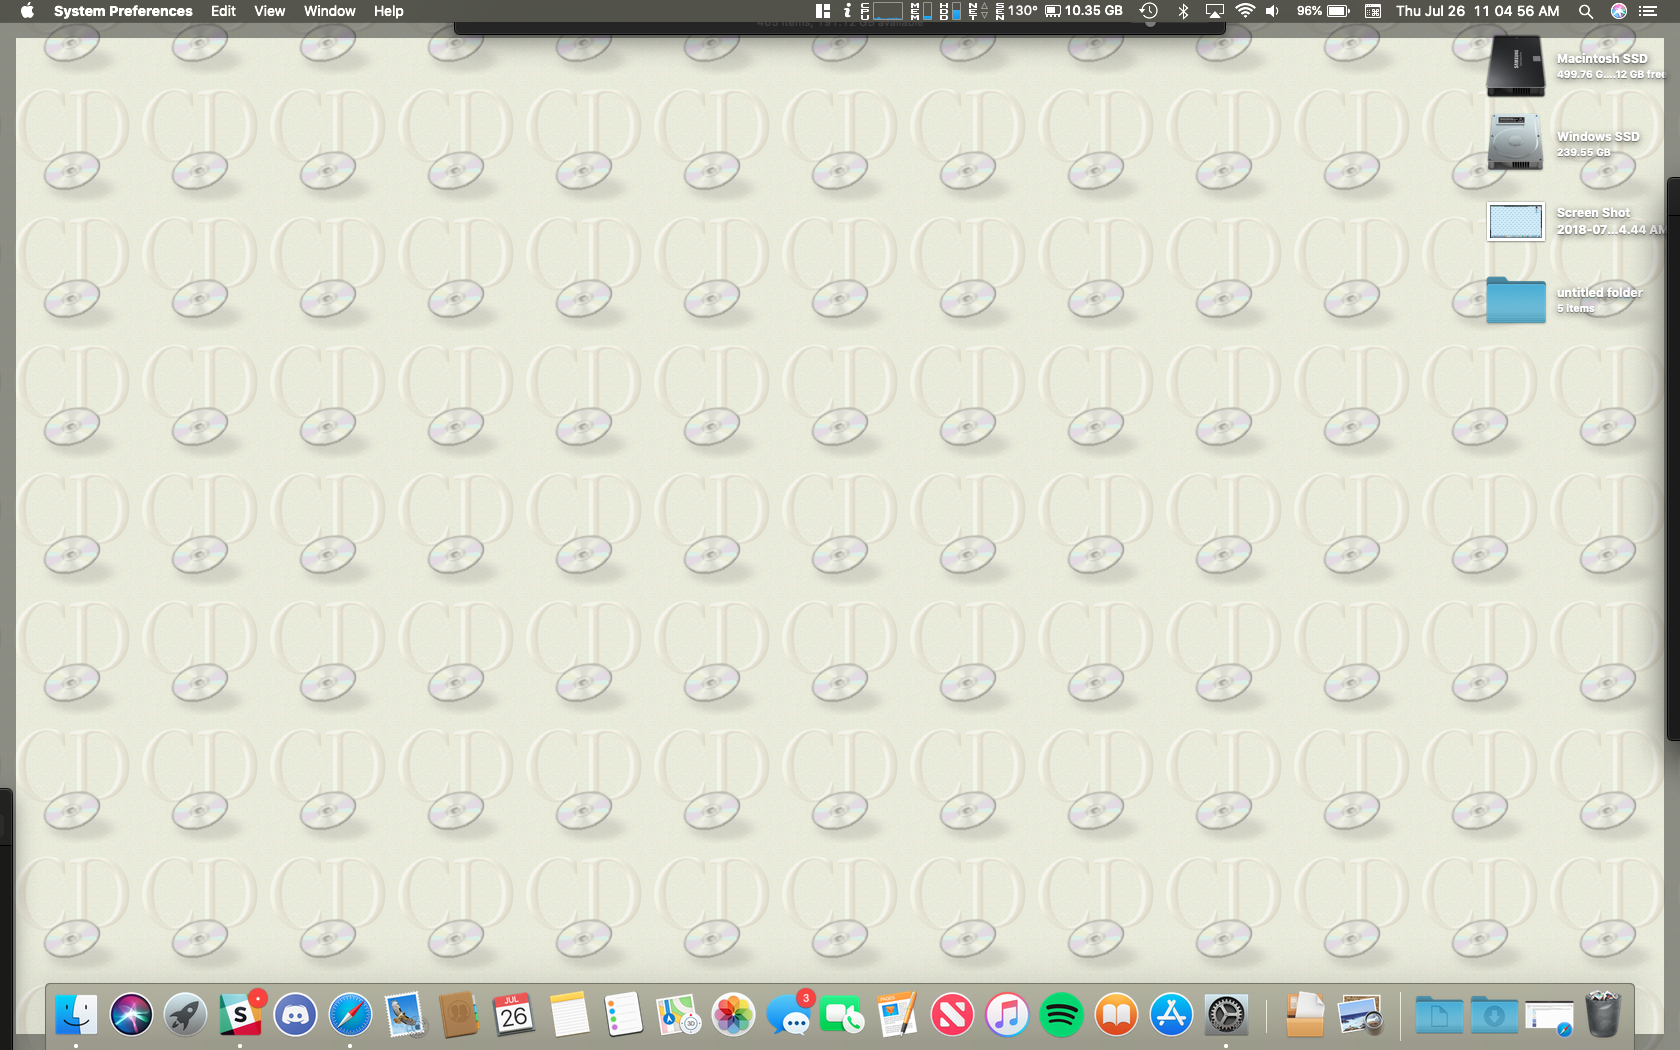Screen dimensions: 1680x1050
Task: Open the Documents folder stack in Dock
Action: (x=1439, y=1015)
